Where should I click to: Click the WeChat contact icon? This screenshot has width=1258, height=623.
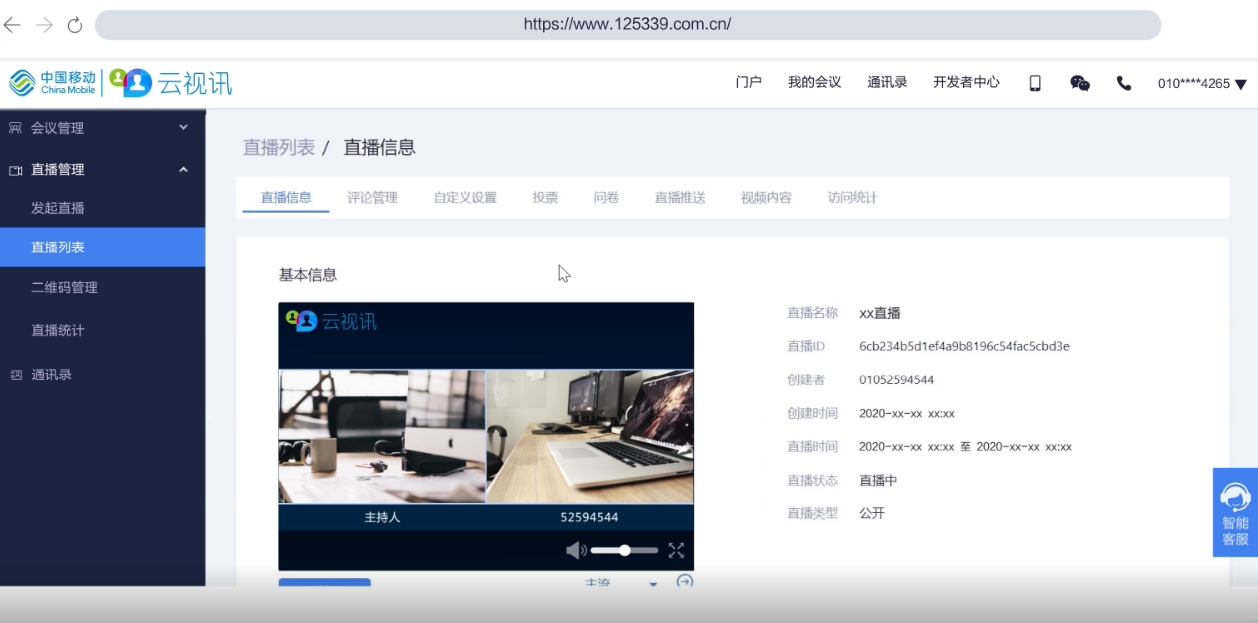(x=1078, y=83)
